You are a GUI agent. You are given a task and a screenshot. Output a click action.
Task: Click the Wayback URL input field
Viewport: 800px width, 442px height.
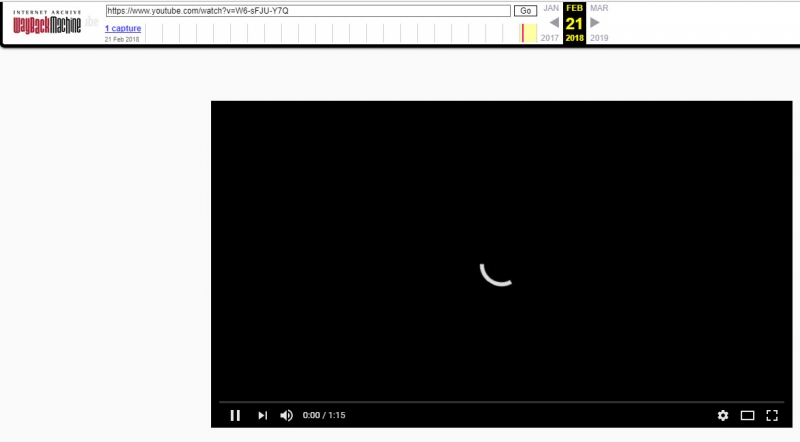[x=308, y=10]
